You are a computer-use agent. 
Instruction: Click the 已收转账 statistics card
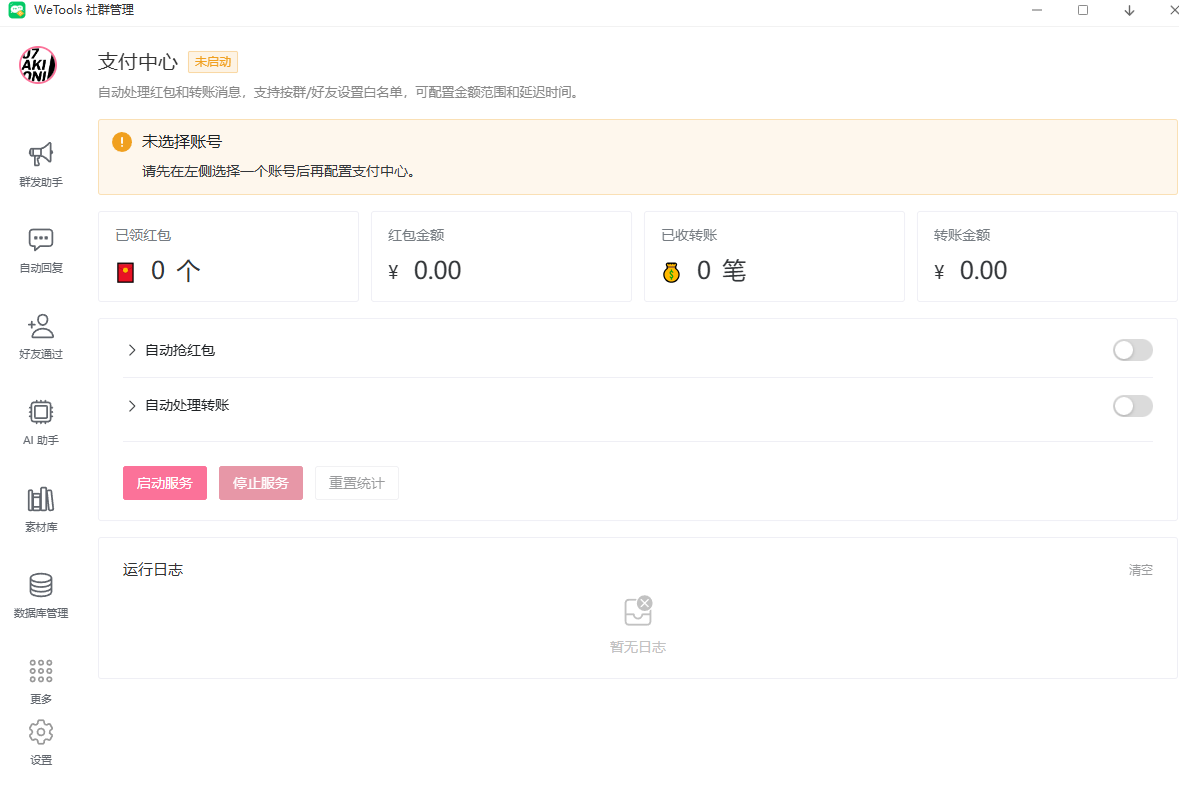pos(774,256)
